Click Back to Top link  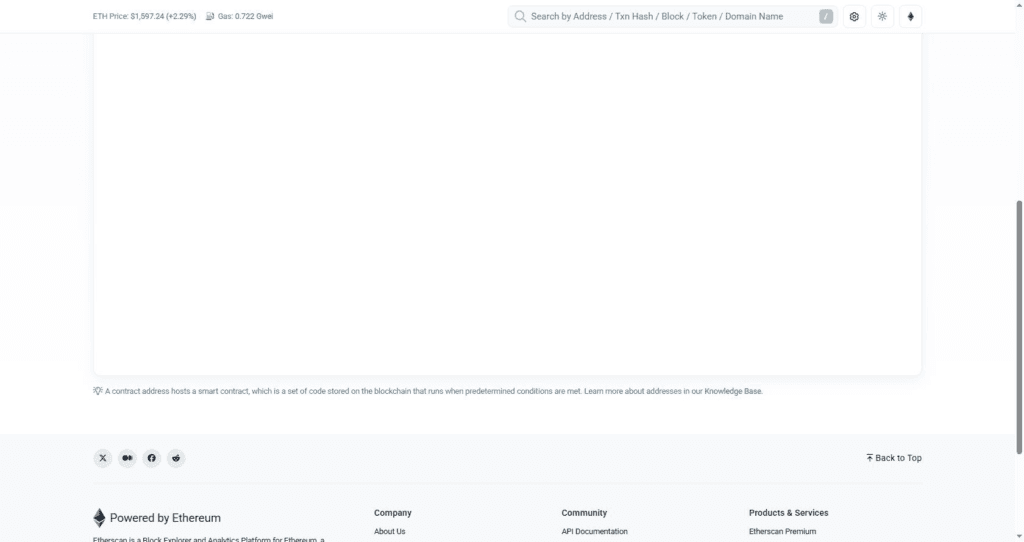tap(893, 458)
